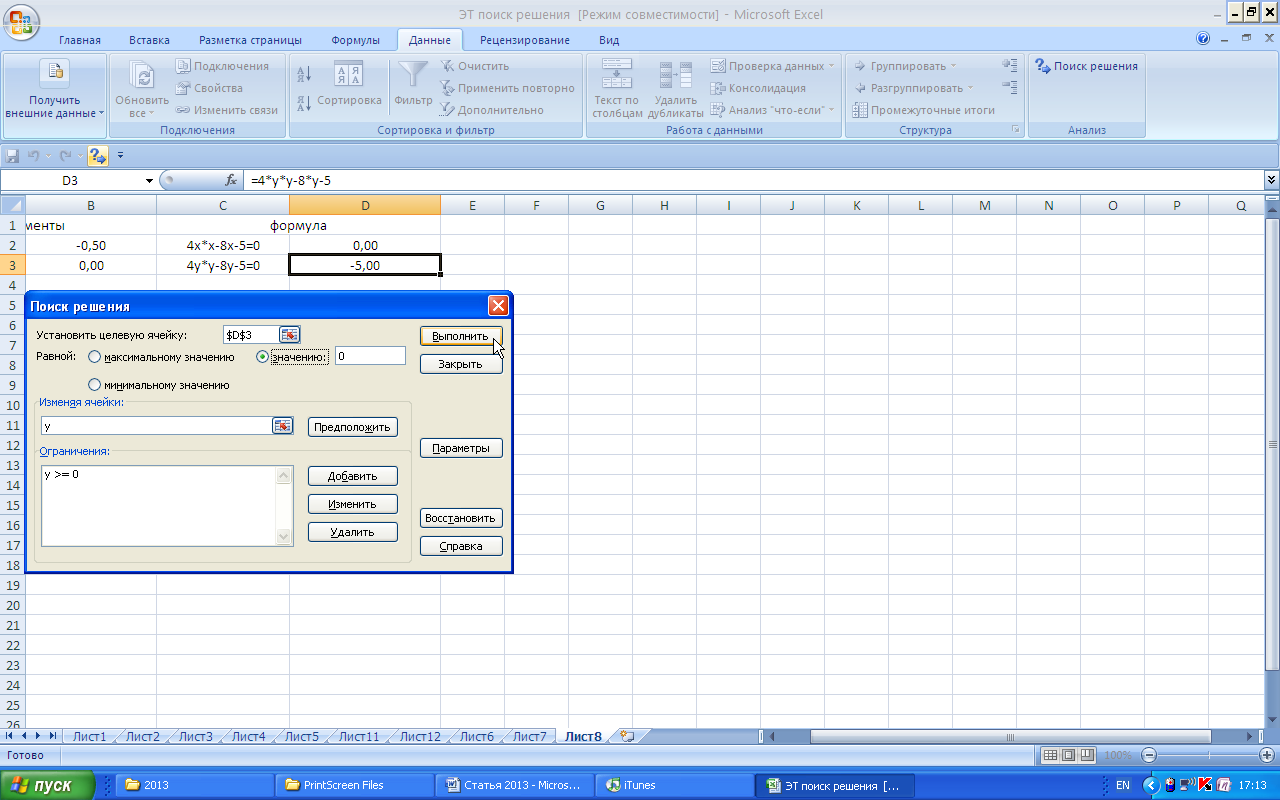Click the Добавить constraint button
The width and height of the screenshot is (1280, 800).
click(352, 476)
